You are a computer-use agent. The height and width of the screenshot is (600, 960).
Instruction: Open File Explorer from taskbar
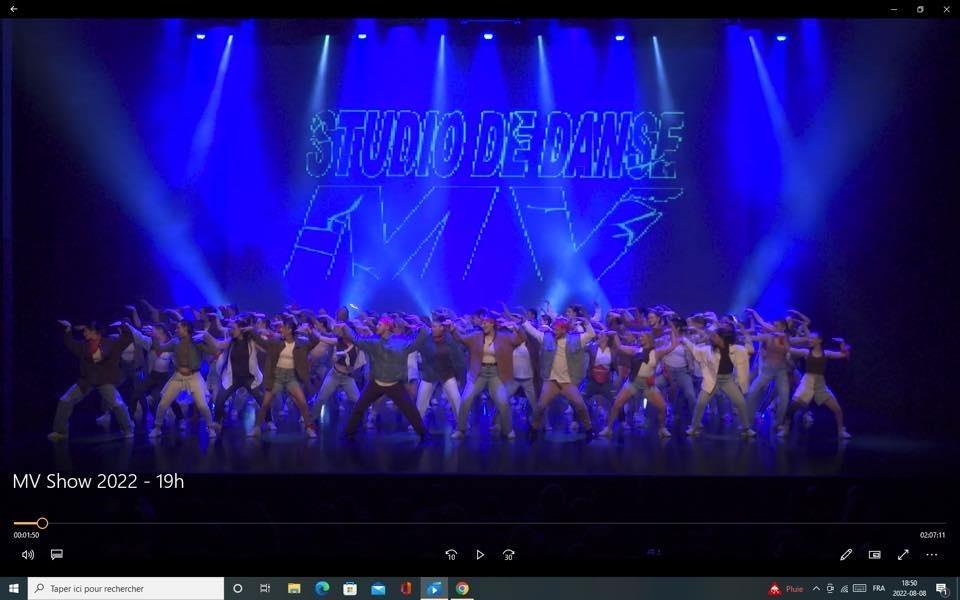[x=294, y=588]
